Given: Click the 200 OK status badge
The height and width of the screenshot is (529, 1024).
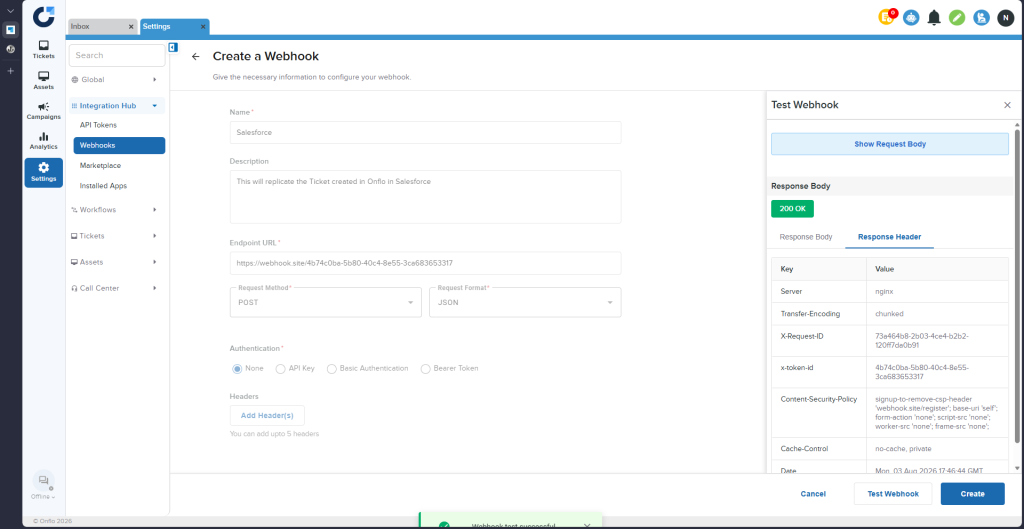Looking at the screenshot, I should tap(792, 209).
